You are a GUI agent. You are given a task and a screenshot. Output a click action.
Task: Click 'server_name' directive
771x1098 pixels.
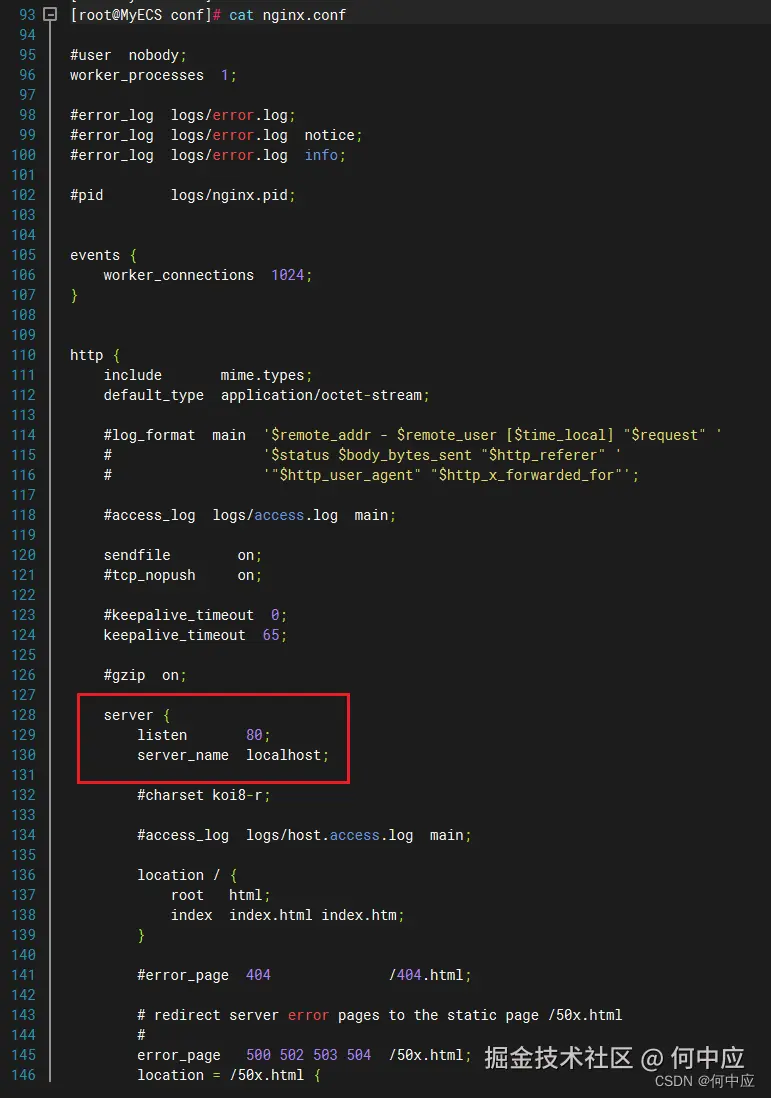[183, 755]
